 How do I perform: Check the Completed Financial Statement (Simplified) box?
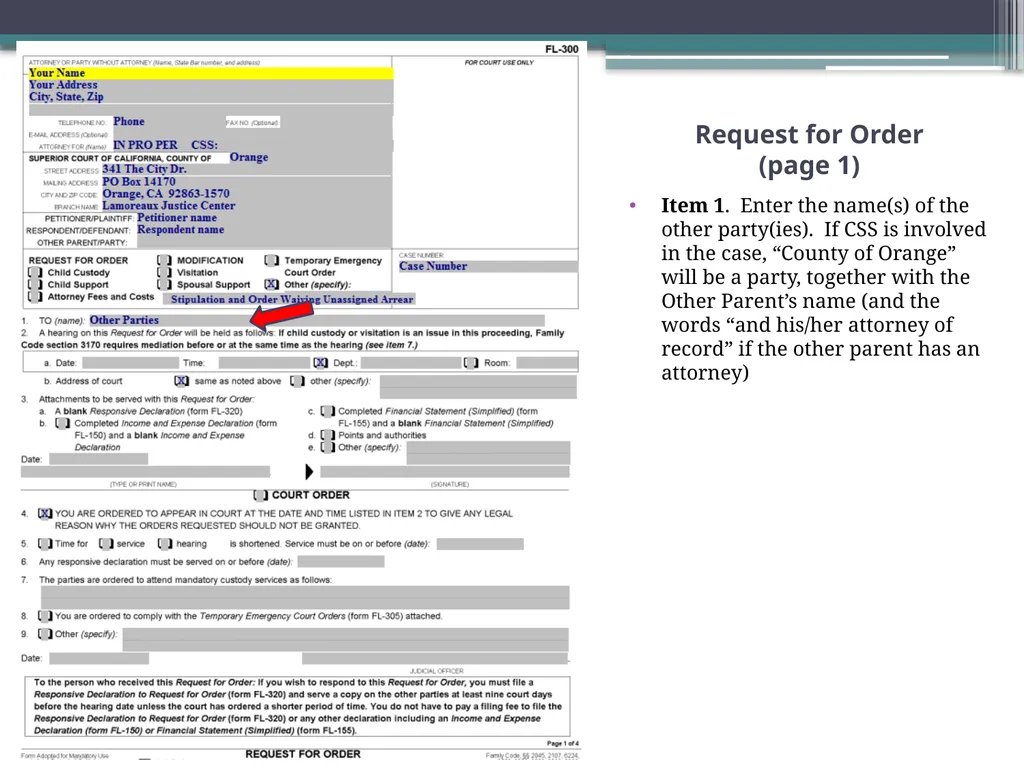click(327, 411)
